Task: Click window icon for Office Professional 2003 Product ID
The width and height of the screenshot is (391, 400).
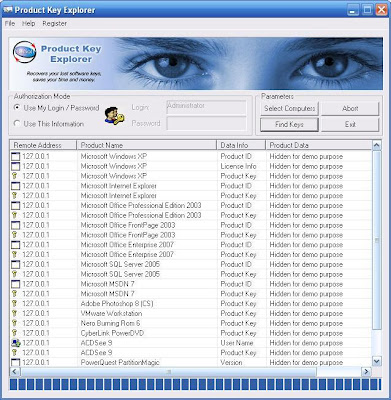Action: 15,205
